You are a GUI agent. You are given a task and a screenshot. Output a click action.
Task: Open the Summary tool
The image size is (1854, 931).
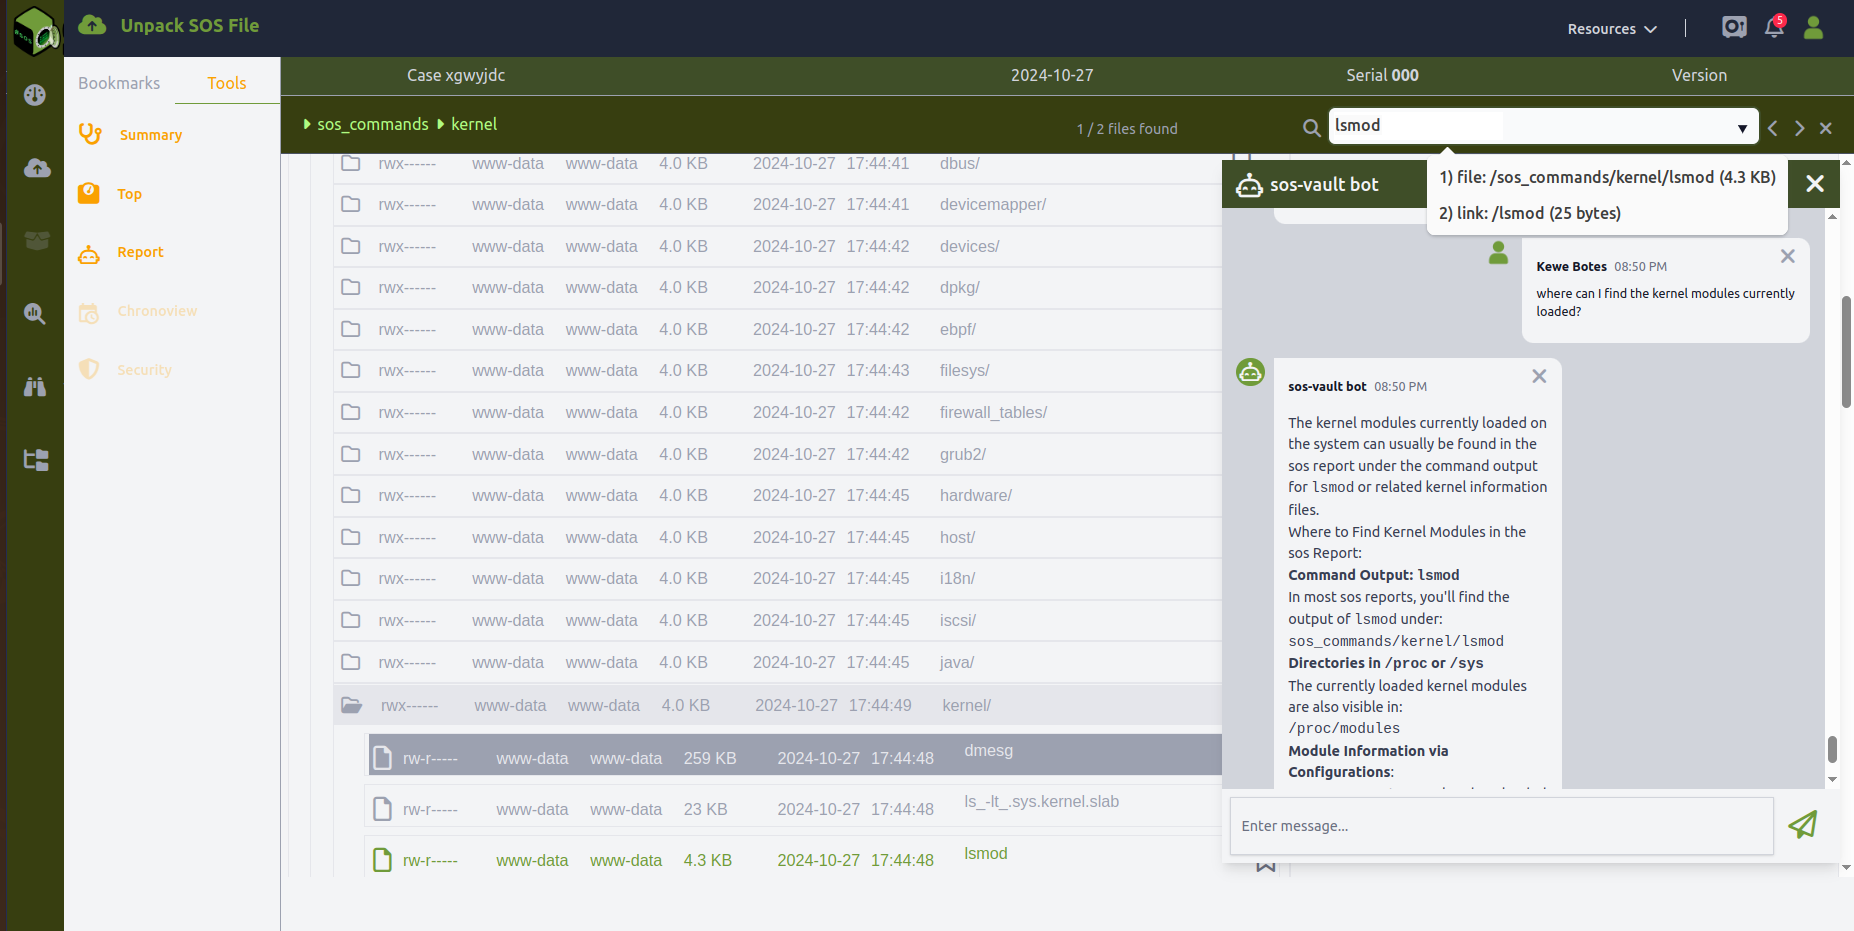click(x=151, y=135)
